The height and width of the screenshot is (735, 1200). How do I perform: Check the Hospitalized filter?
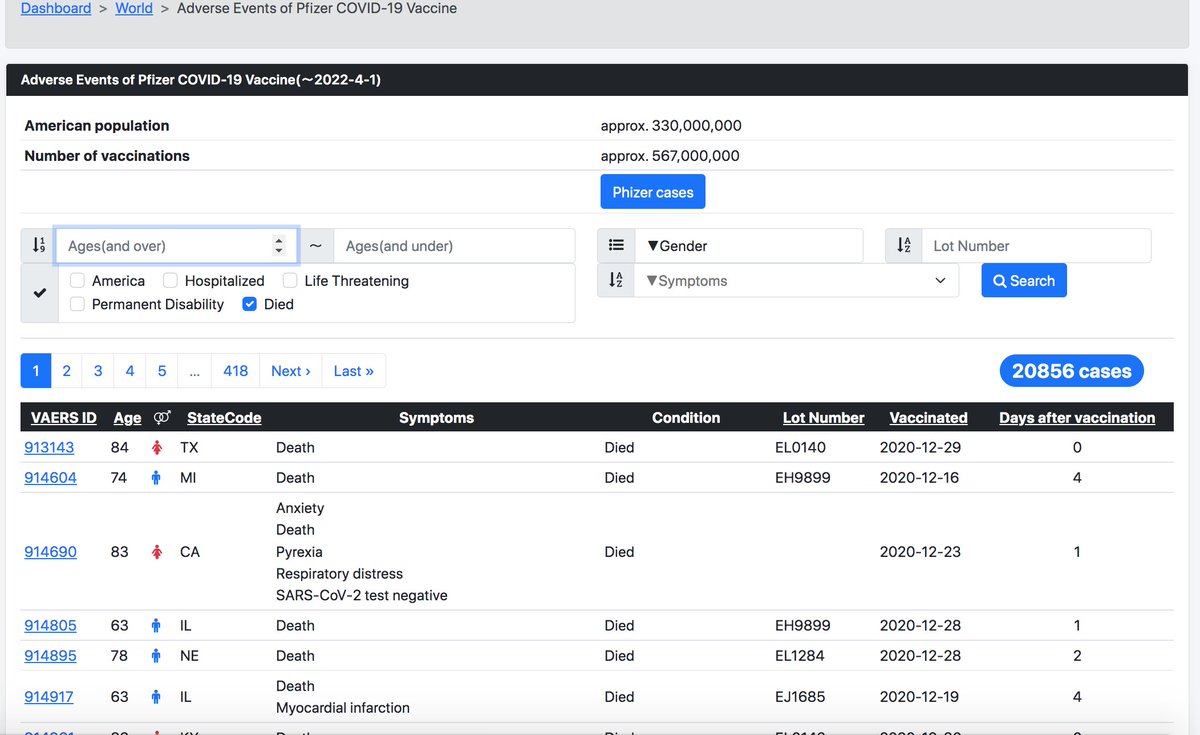[170, 281]
